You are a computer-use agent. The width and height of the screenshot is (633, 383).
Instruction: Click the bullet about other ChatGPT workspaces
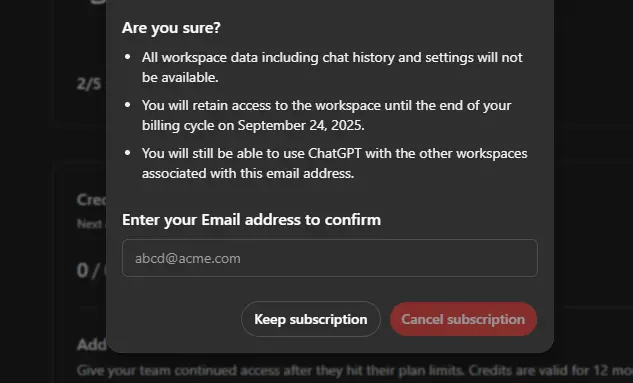(335, 163)
